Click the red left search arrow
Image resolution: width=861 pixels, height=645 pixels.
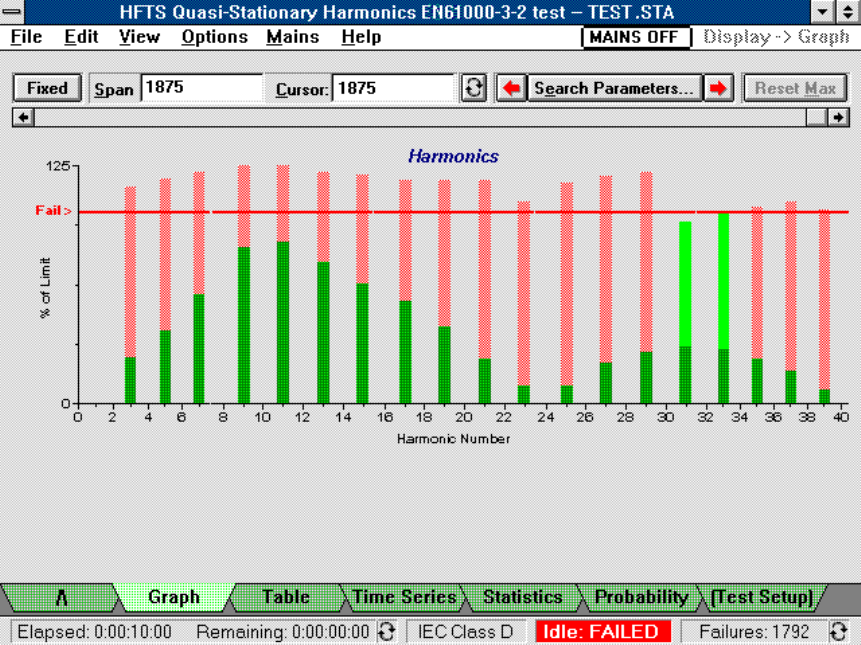(512, 88)
